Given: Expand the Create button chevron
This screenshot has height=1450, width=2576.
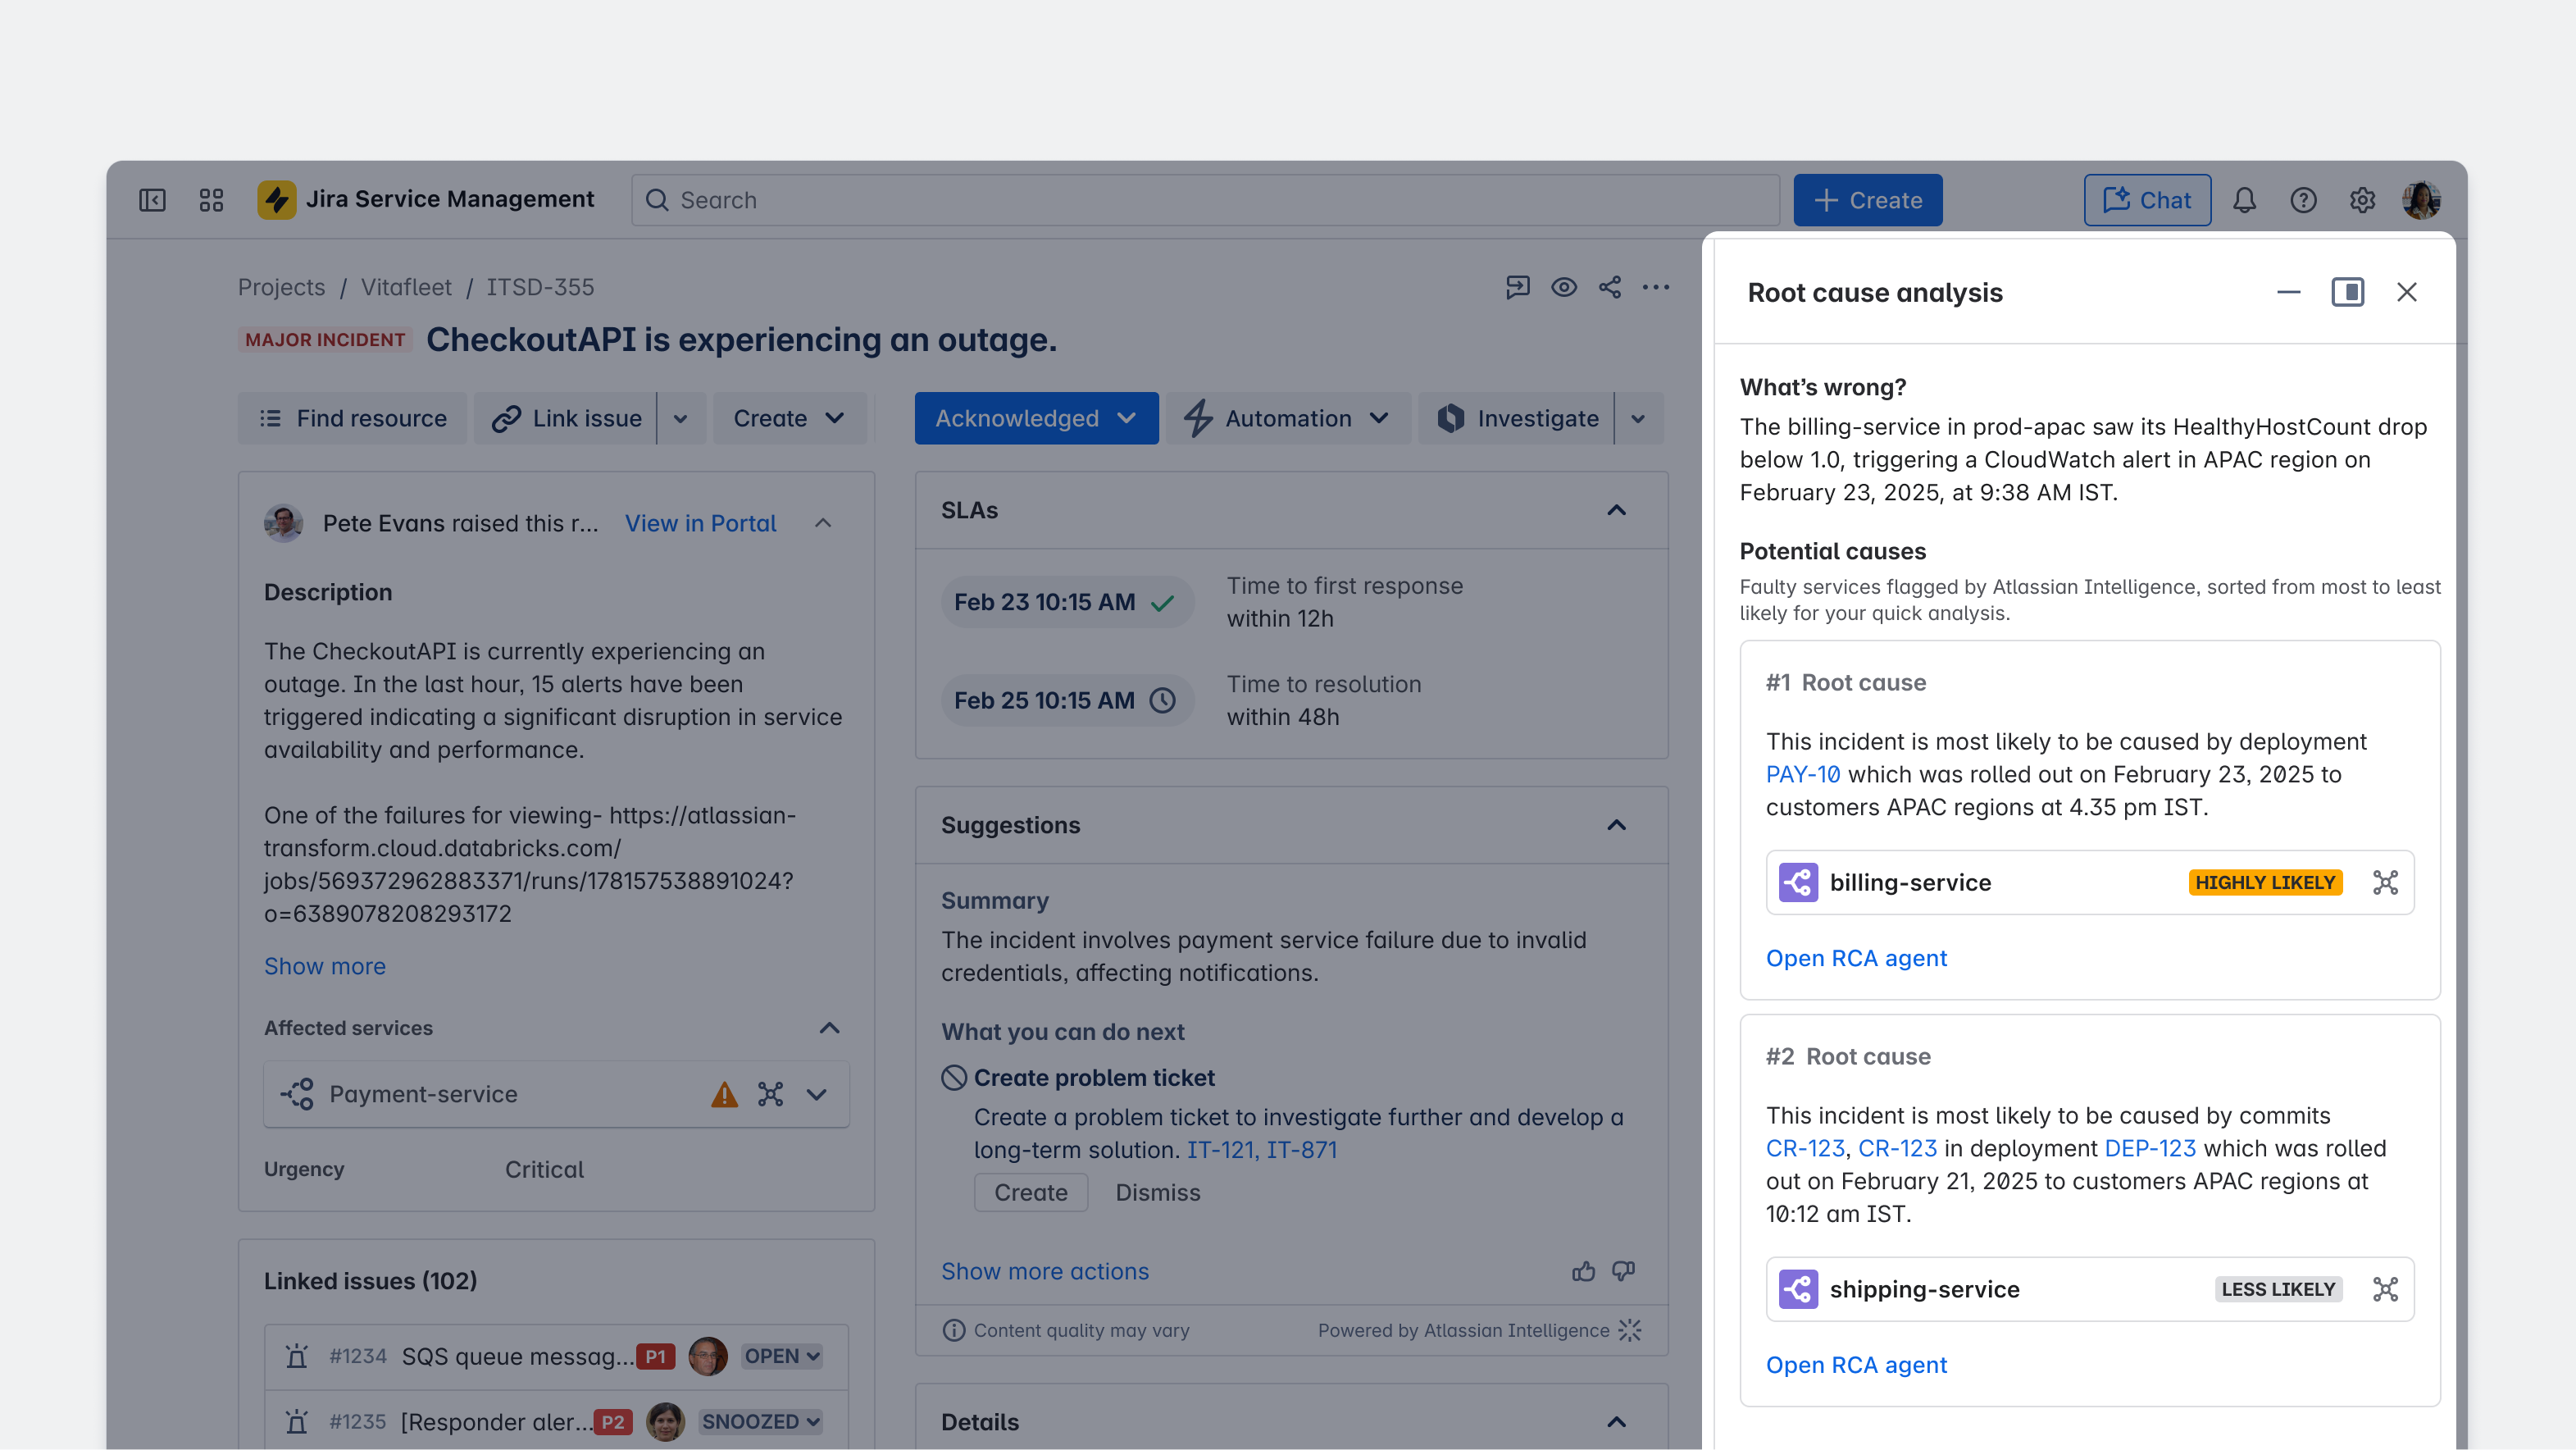Looking at the screenshot, I should (837, 418).
